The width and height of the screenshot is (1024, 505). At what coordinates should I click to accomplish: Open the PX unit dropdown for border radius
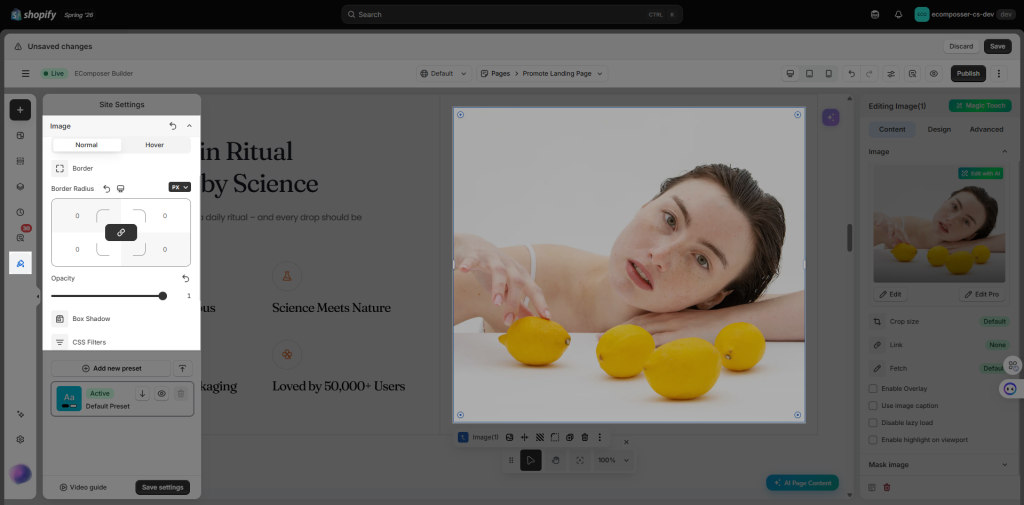coord(180,187)
